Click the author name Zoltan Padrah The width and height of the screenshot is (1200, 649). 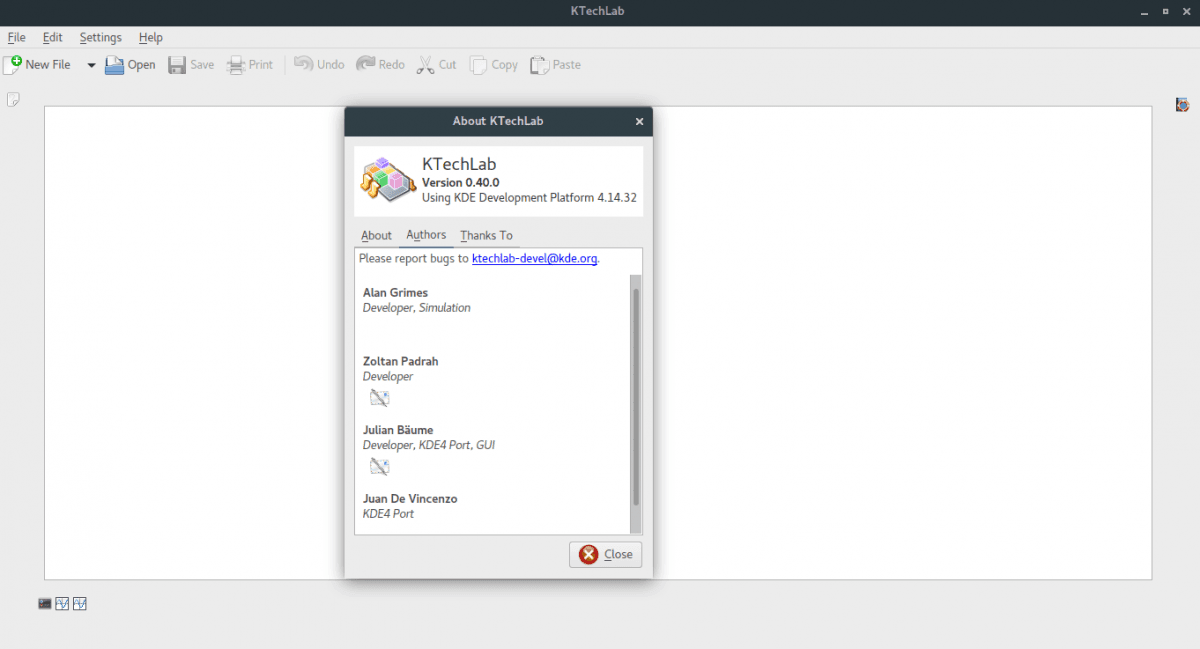[x=400, y=361]
